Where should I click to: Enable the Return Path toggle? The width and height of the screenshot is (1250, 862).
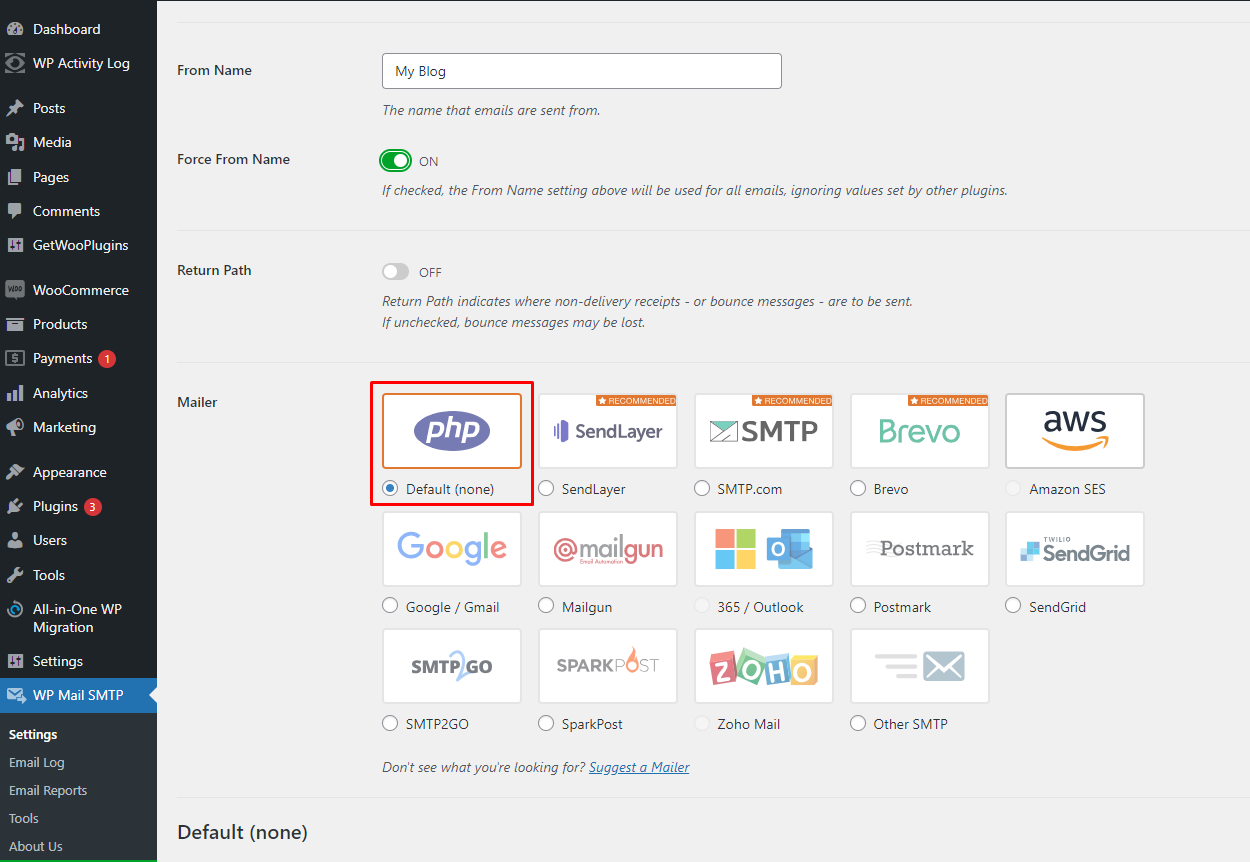[x=395, y=272]
